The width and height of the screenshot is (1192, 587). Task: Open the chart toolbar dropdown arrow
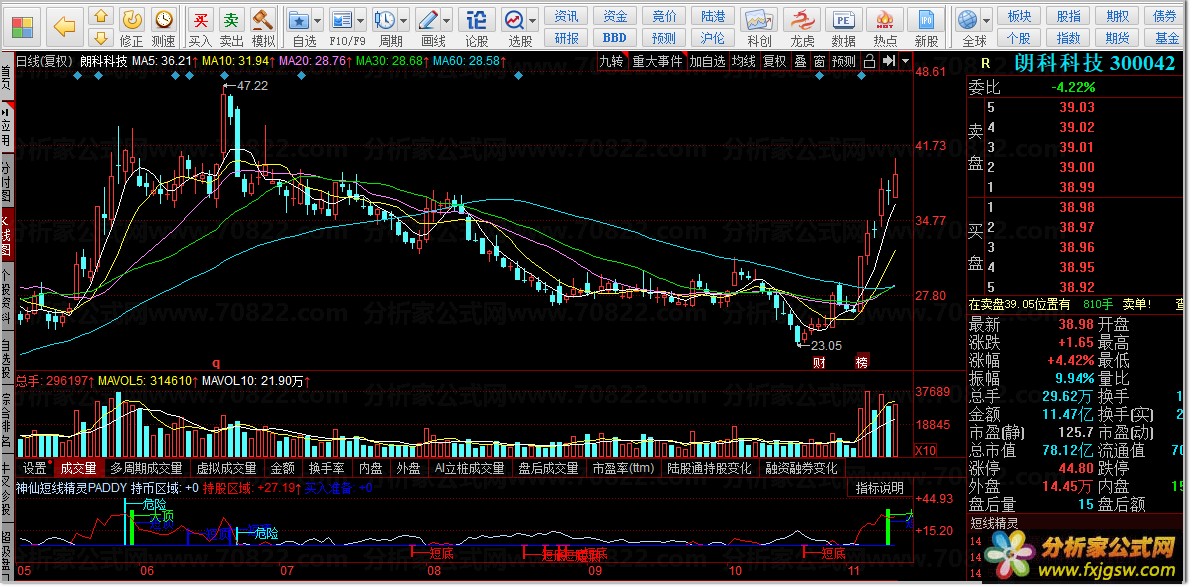coord(905,61)
